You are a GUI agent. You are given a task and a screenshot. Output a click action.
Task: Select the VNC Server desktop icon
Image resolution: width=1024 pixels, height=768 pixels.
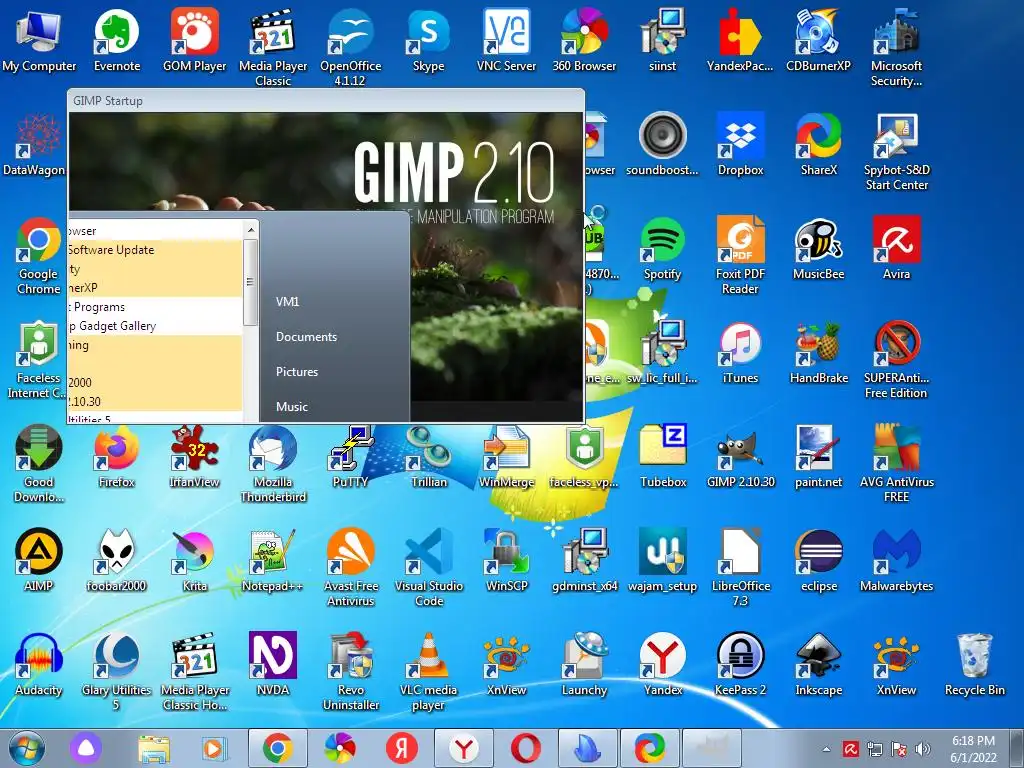pyautogui.click(x=506, y=40)
